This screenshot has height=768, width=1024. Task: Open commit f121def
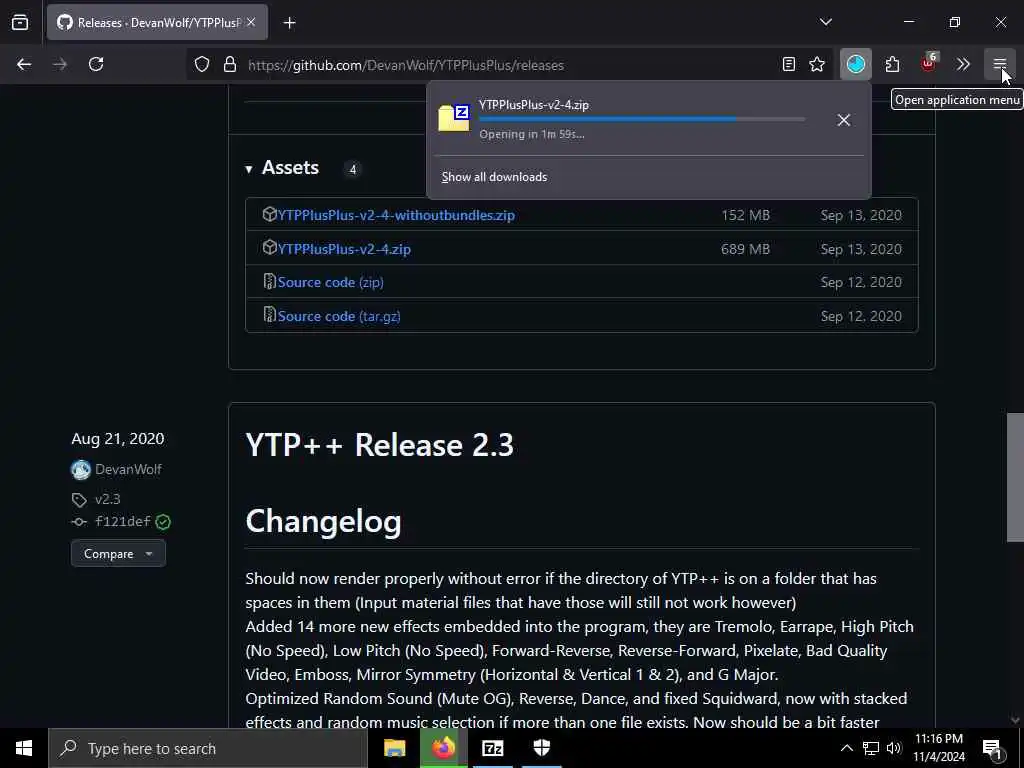[123, 521]
